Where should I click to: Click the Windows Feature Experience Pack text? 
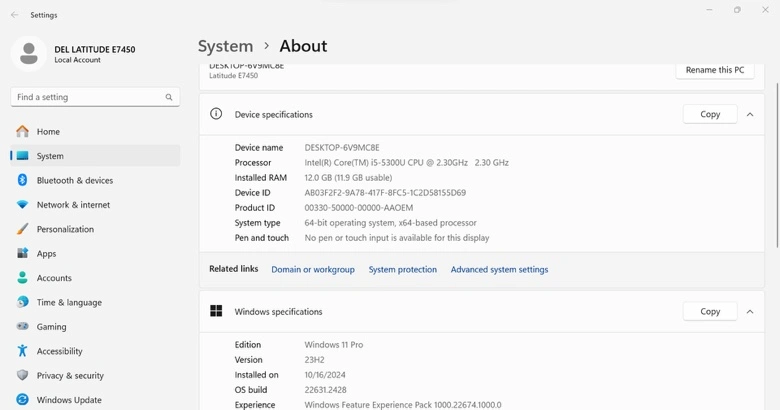pyautogui.click(x=403, y=405)
